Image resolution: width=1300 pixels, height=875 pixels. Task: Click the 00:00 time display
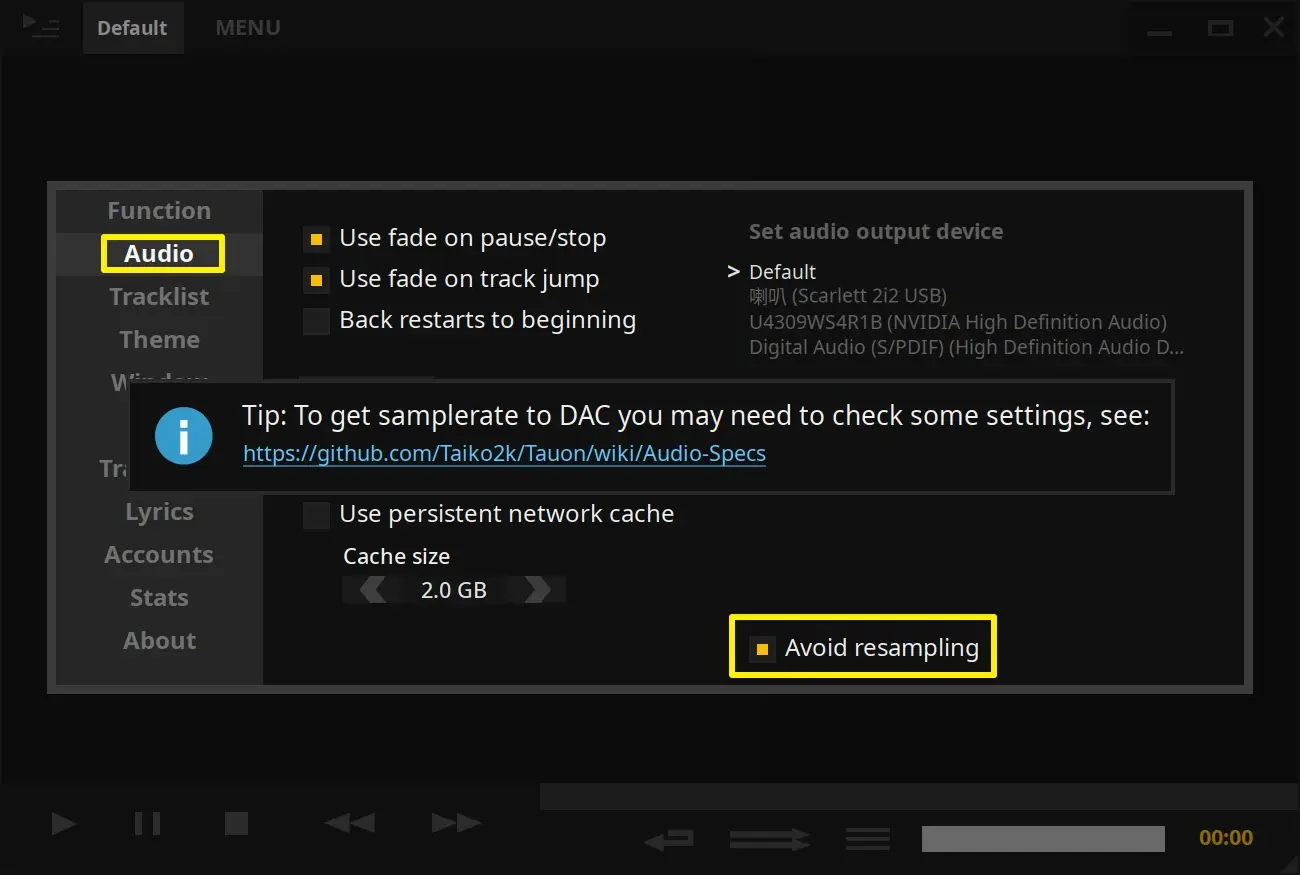[1225, 839]
